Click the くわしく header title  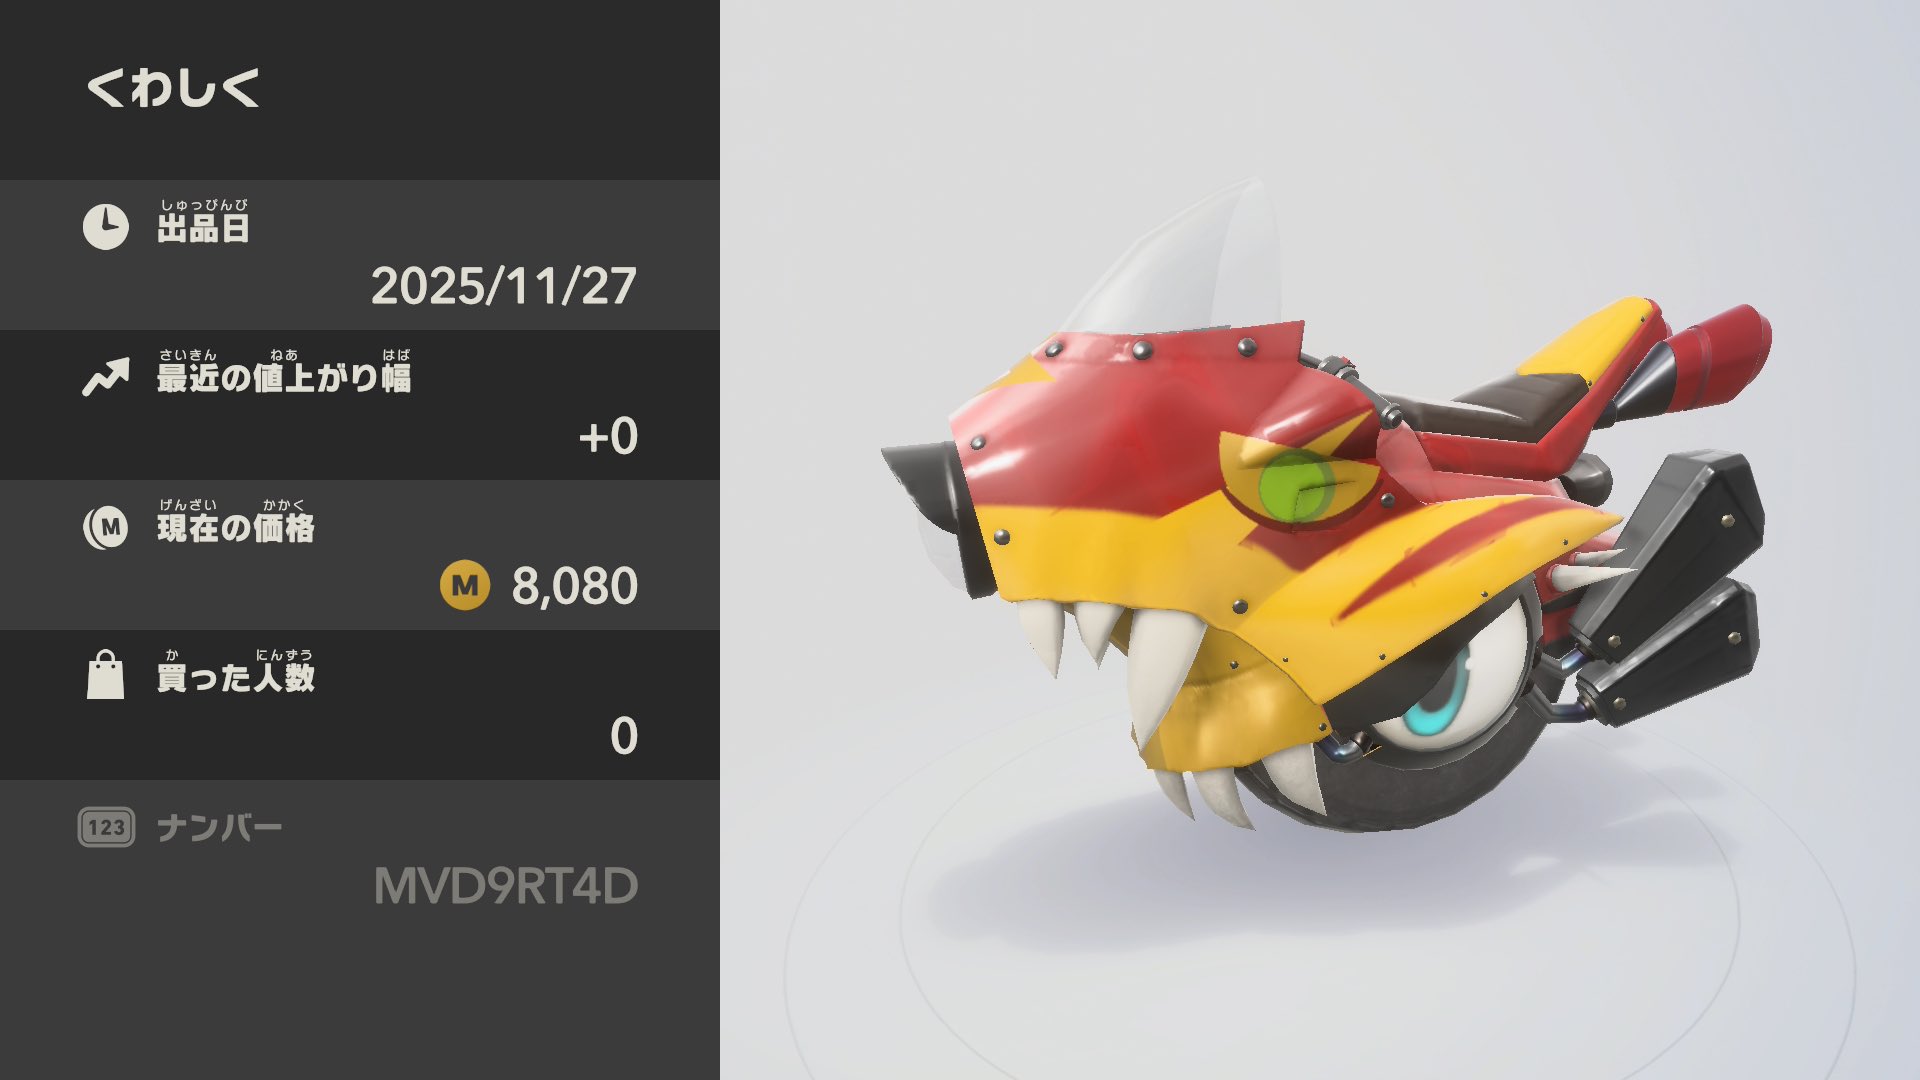pyautogui.click(x=173, y=88)
